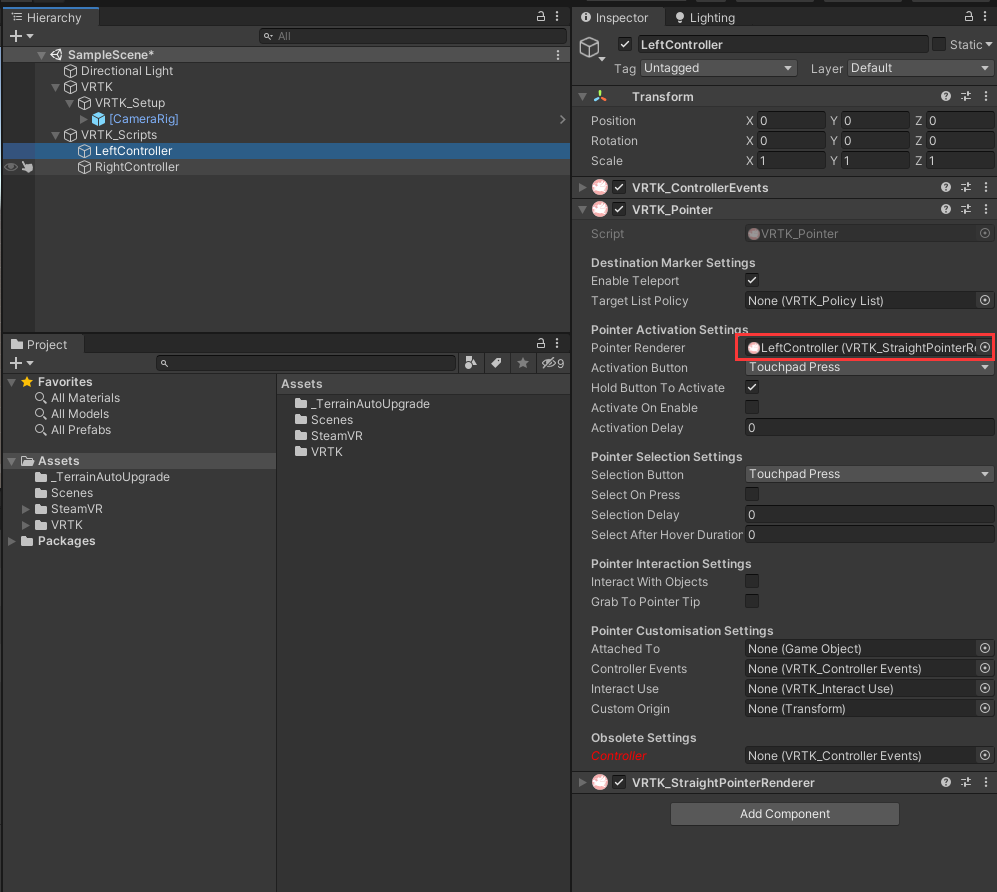Check Select On Press
This screenshot has width=997, height=892.
coord(752,495)
